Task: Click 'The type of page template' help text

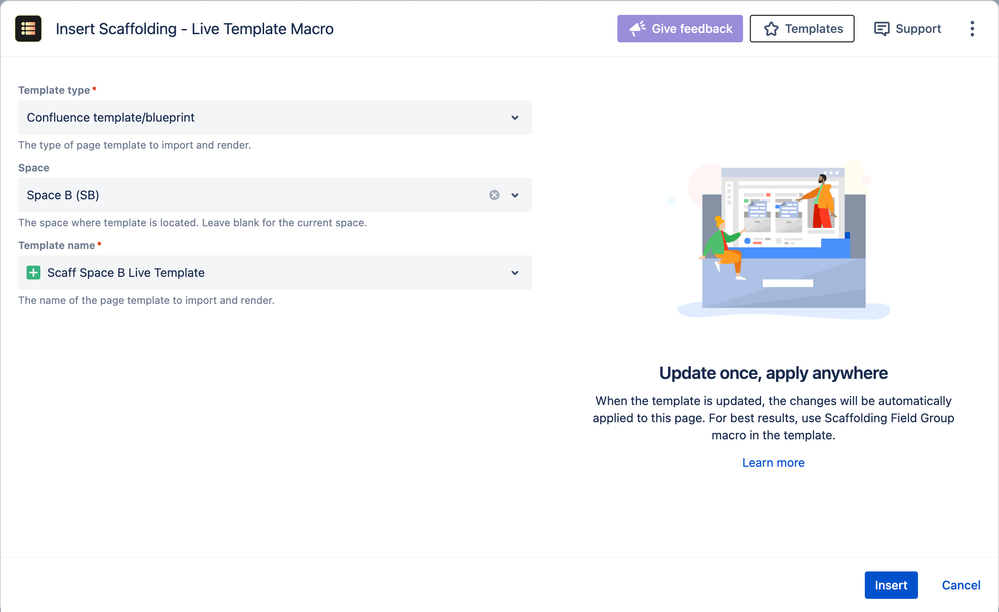Action: 134,145
